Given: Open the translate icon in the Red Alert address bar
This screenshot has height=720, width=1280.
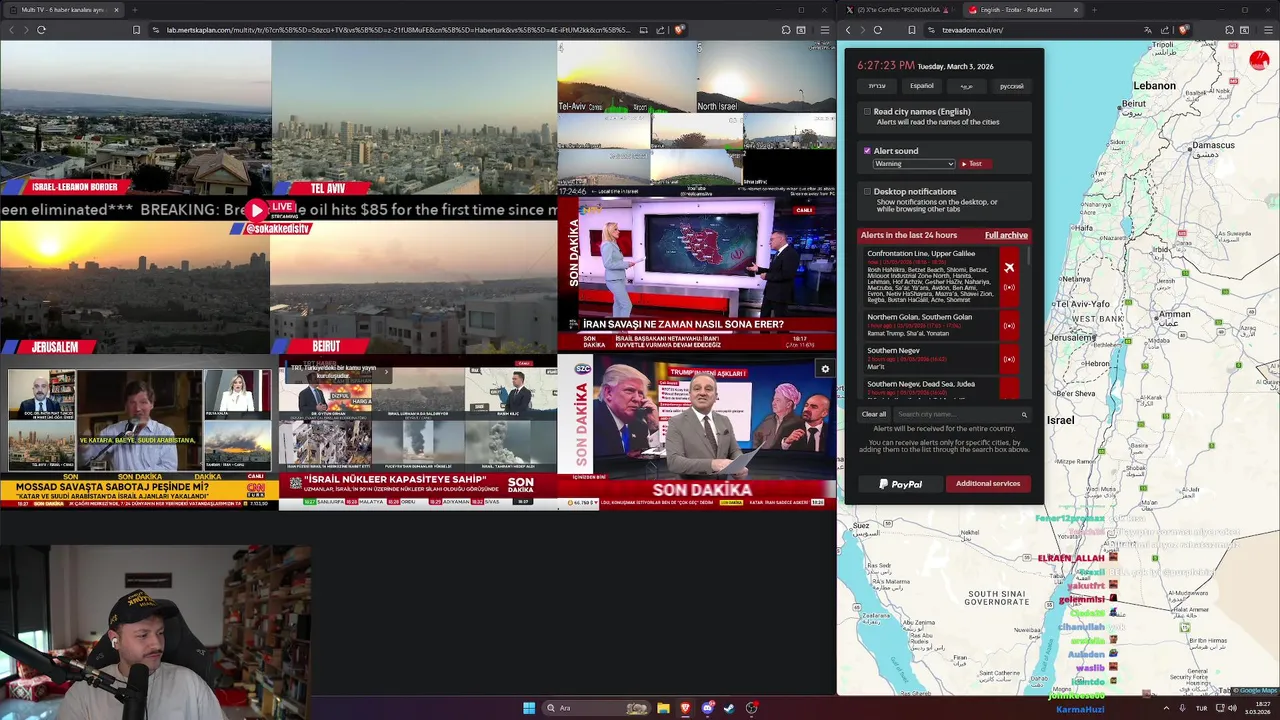Looking at the screenshot, I should [x=1149, y=30].
